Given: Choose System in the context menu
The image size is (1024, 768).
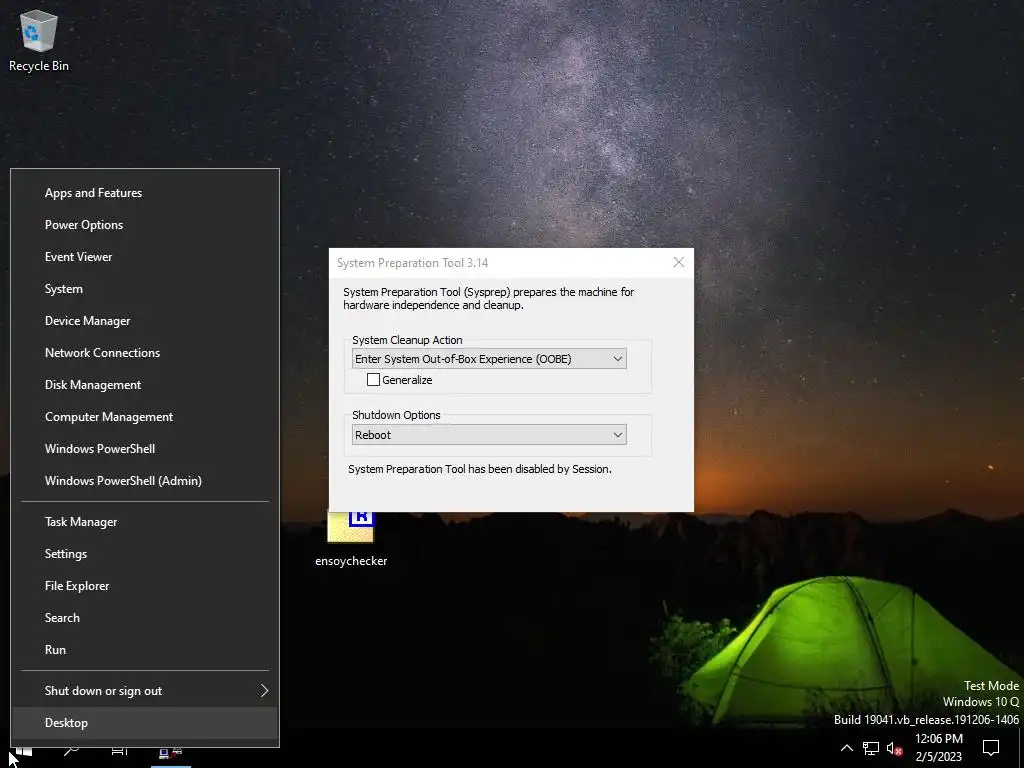Looking at the screenshot, I should (x=145, y=289).
